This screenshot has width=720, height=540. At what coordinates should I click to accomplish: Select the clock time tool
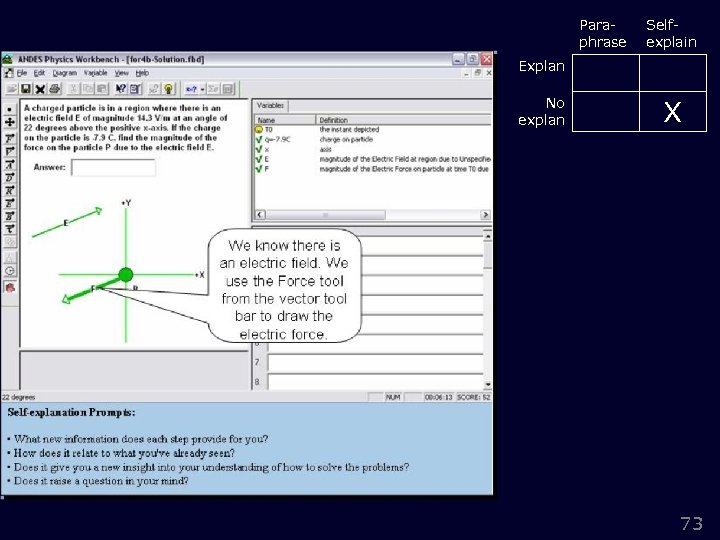[10, 271]
